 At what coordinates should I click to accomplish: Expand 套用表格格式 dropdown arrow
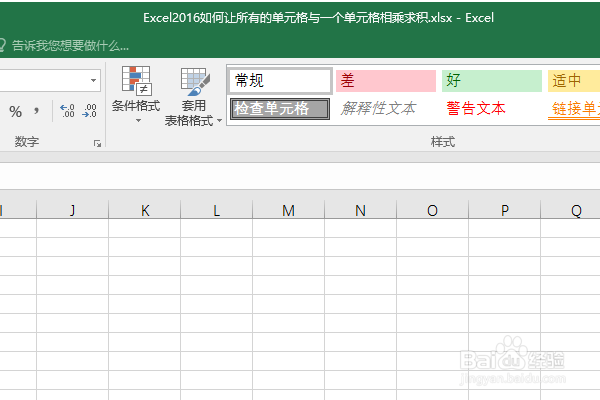(219, 121)
